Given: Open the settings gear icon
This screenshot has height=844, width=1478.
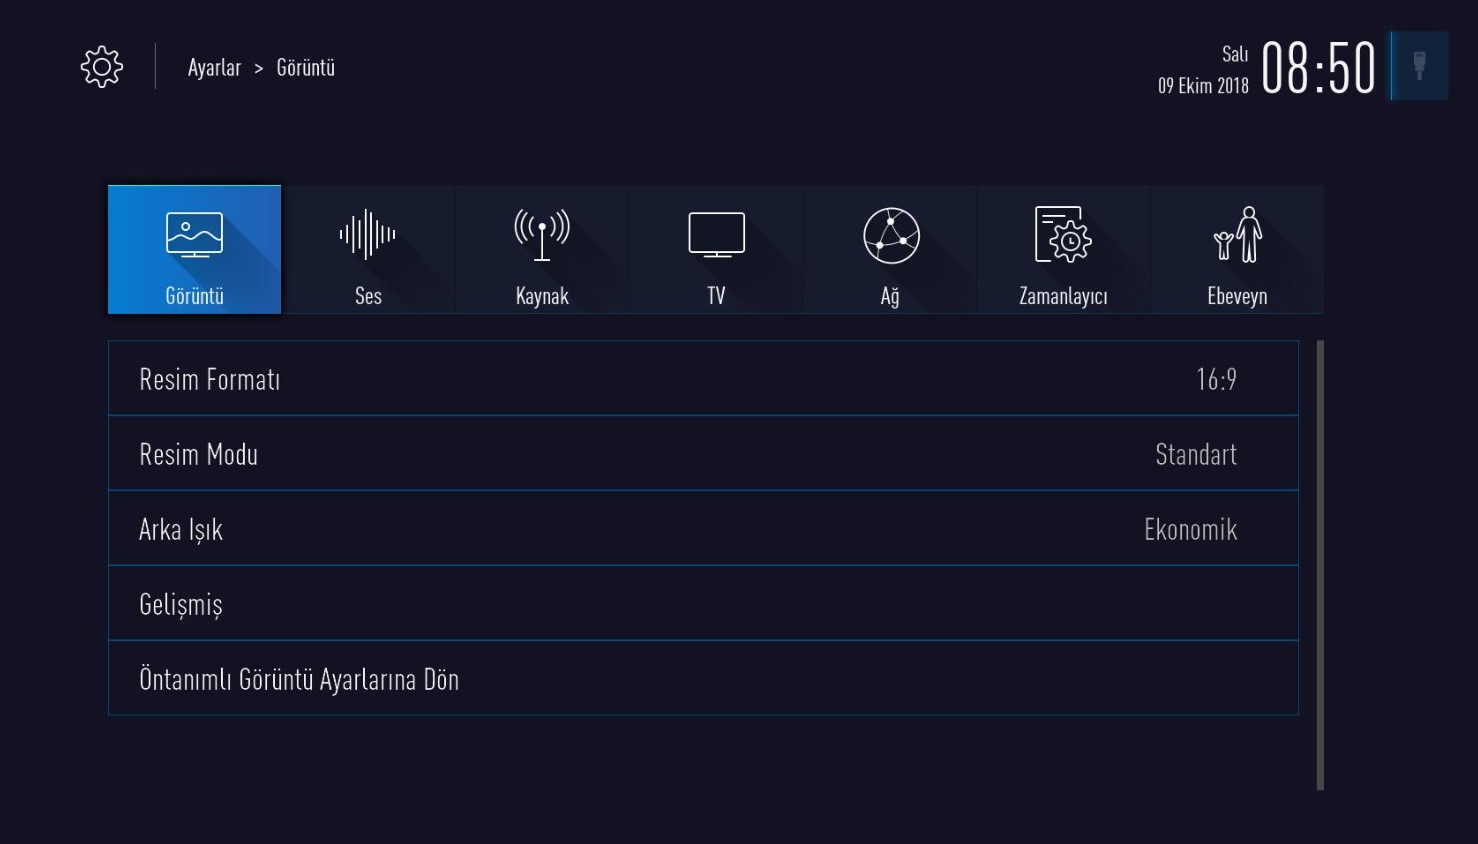Looking at the screenshot, I should tap(100, 66).
